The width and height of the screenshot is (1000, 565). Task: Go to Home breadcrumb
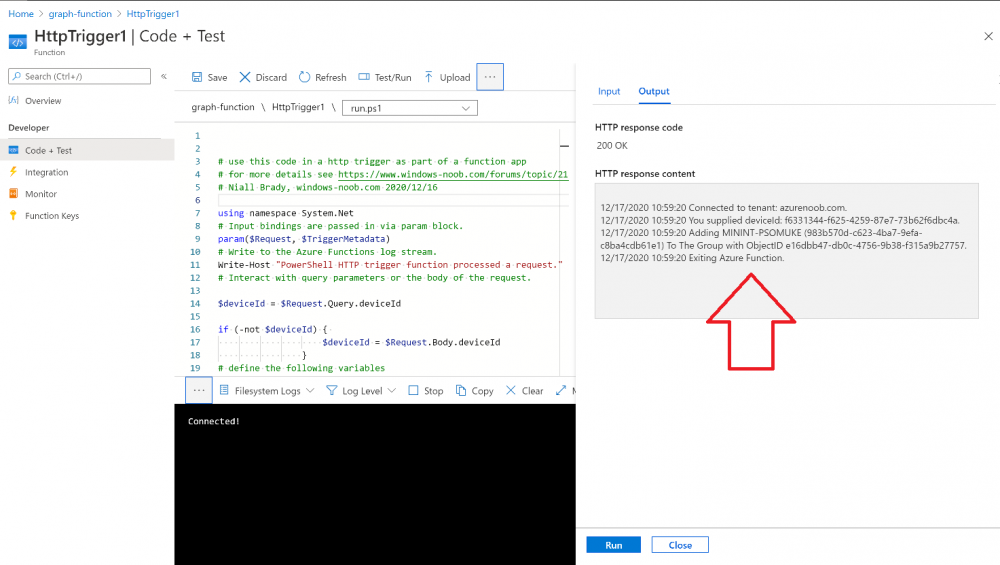point(21,13)
